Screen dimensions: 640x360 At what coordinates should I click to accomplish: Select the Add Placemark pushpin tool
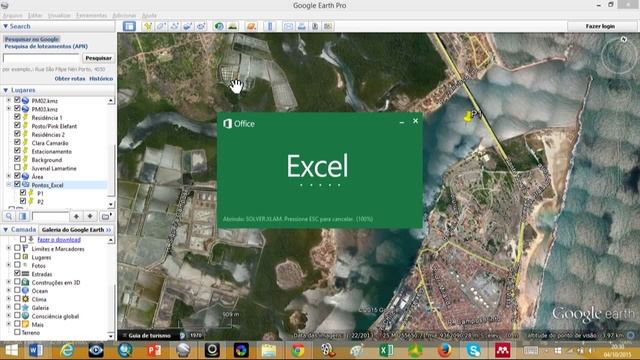tap(148, 26)
